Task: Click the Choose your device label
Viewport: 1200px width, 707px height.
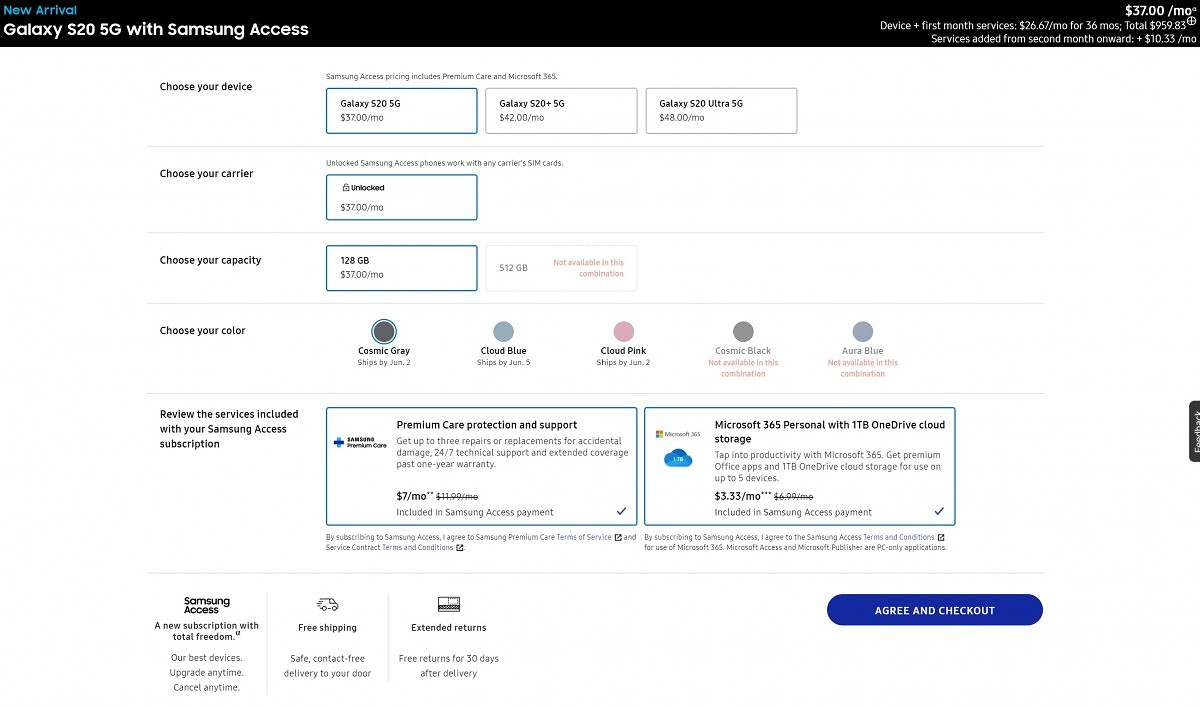Action: click(206, 87)
